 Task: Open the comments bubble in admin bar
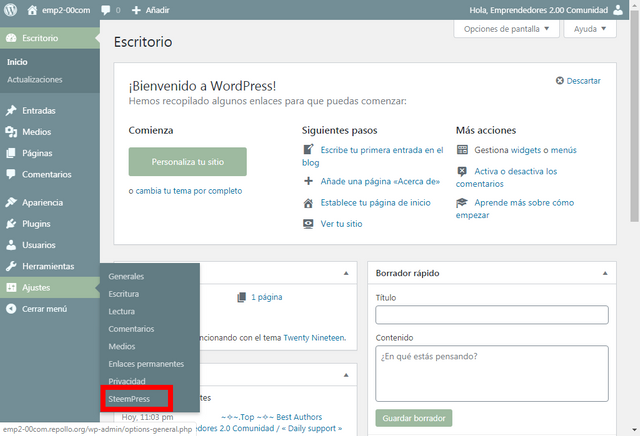pos(106,10)
